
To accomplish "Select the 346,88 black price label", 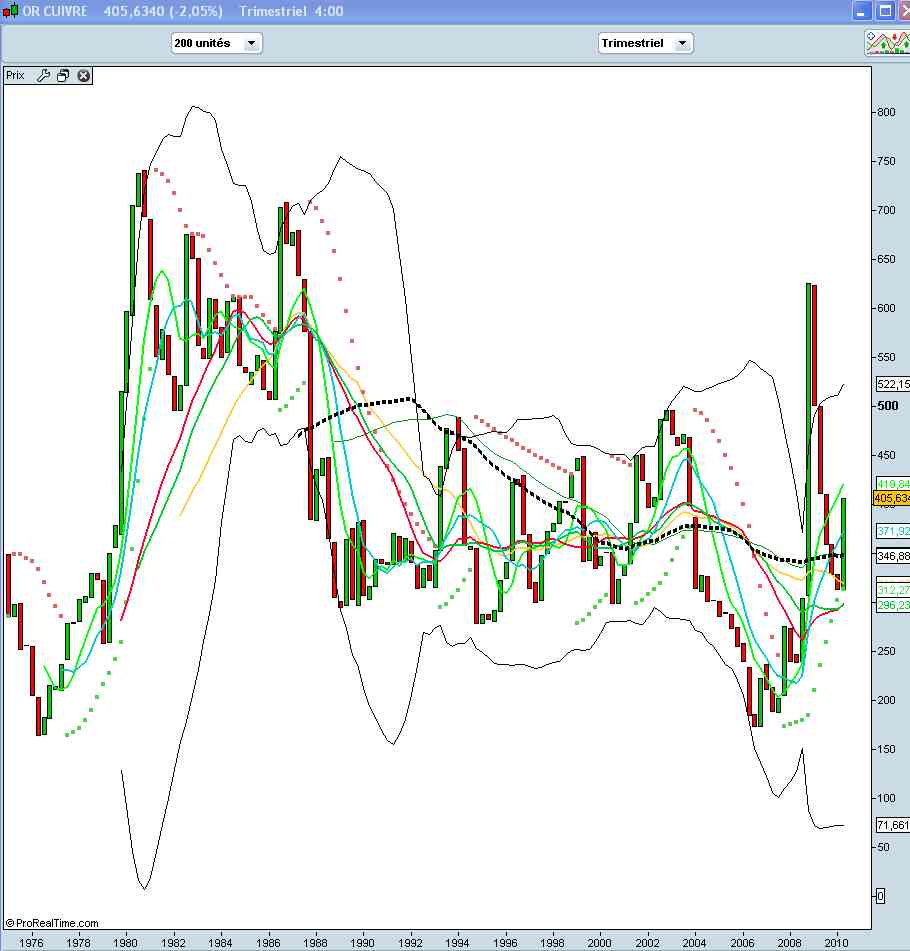I will click(x=891, y=555).
